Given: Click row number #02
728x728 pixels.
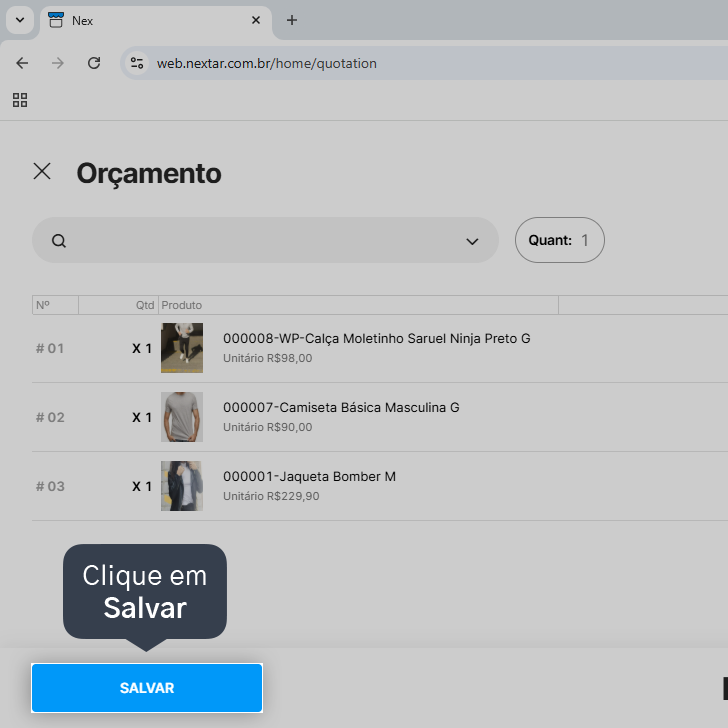Looking at the screenshot, I should tap(50, 417).
